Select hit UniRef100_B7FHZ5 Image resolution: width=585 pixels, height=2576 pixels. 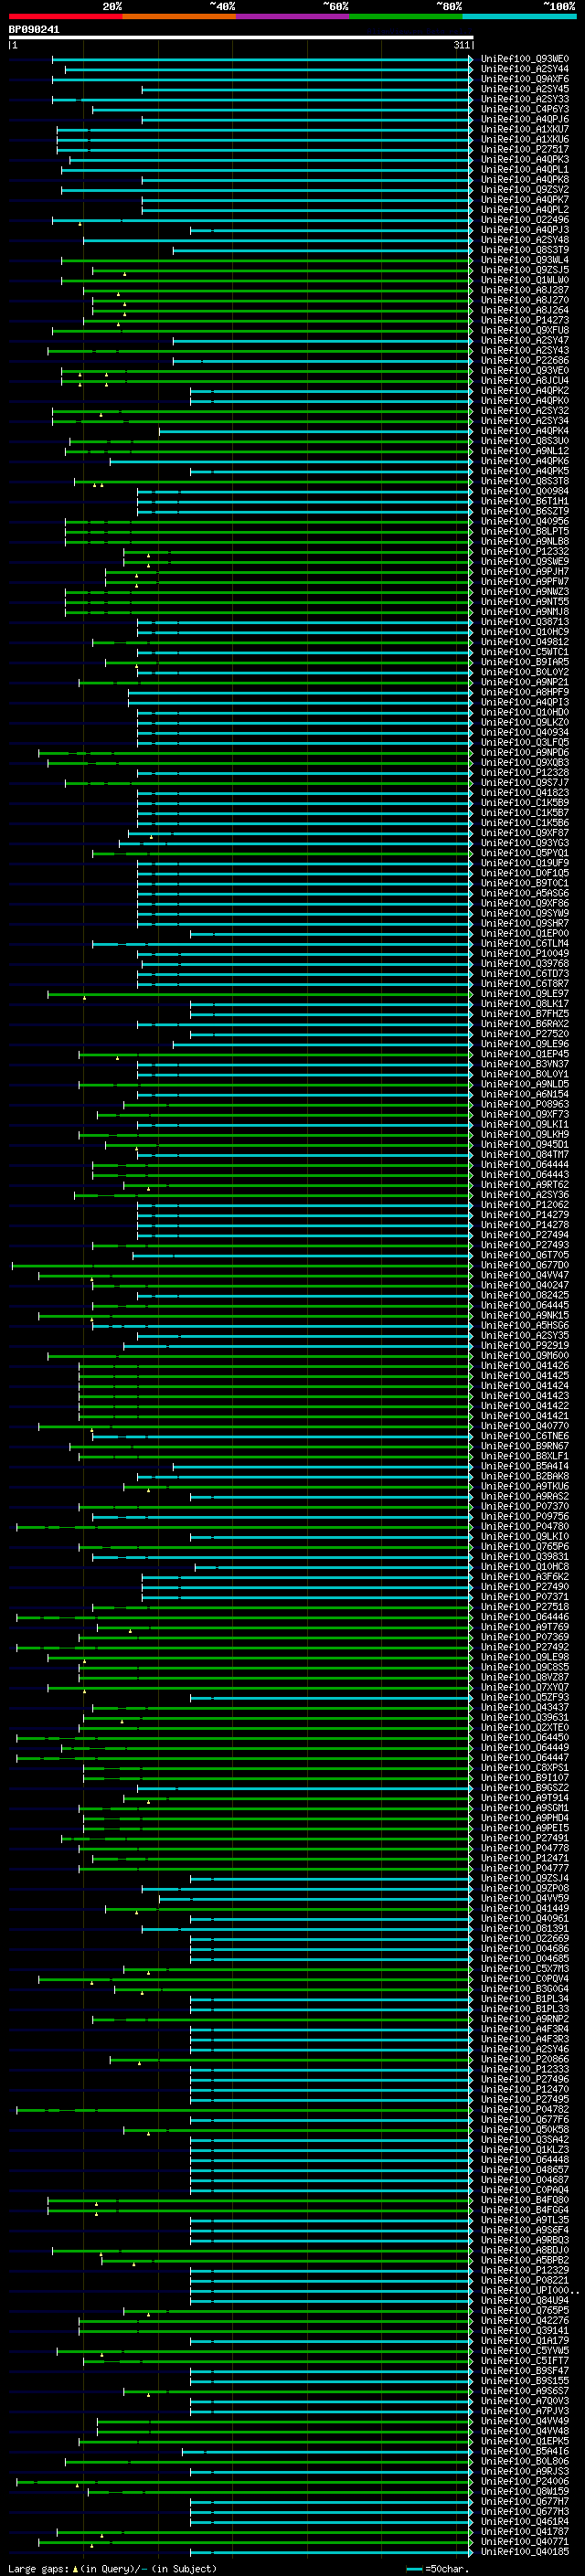pyautogui.click(x=525, y=1014)
